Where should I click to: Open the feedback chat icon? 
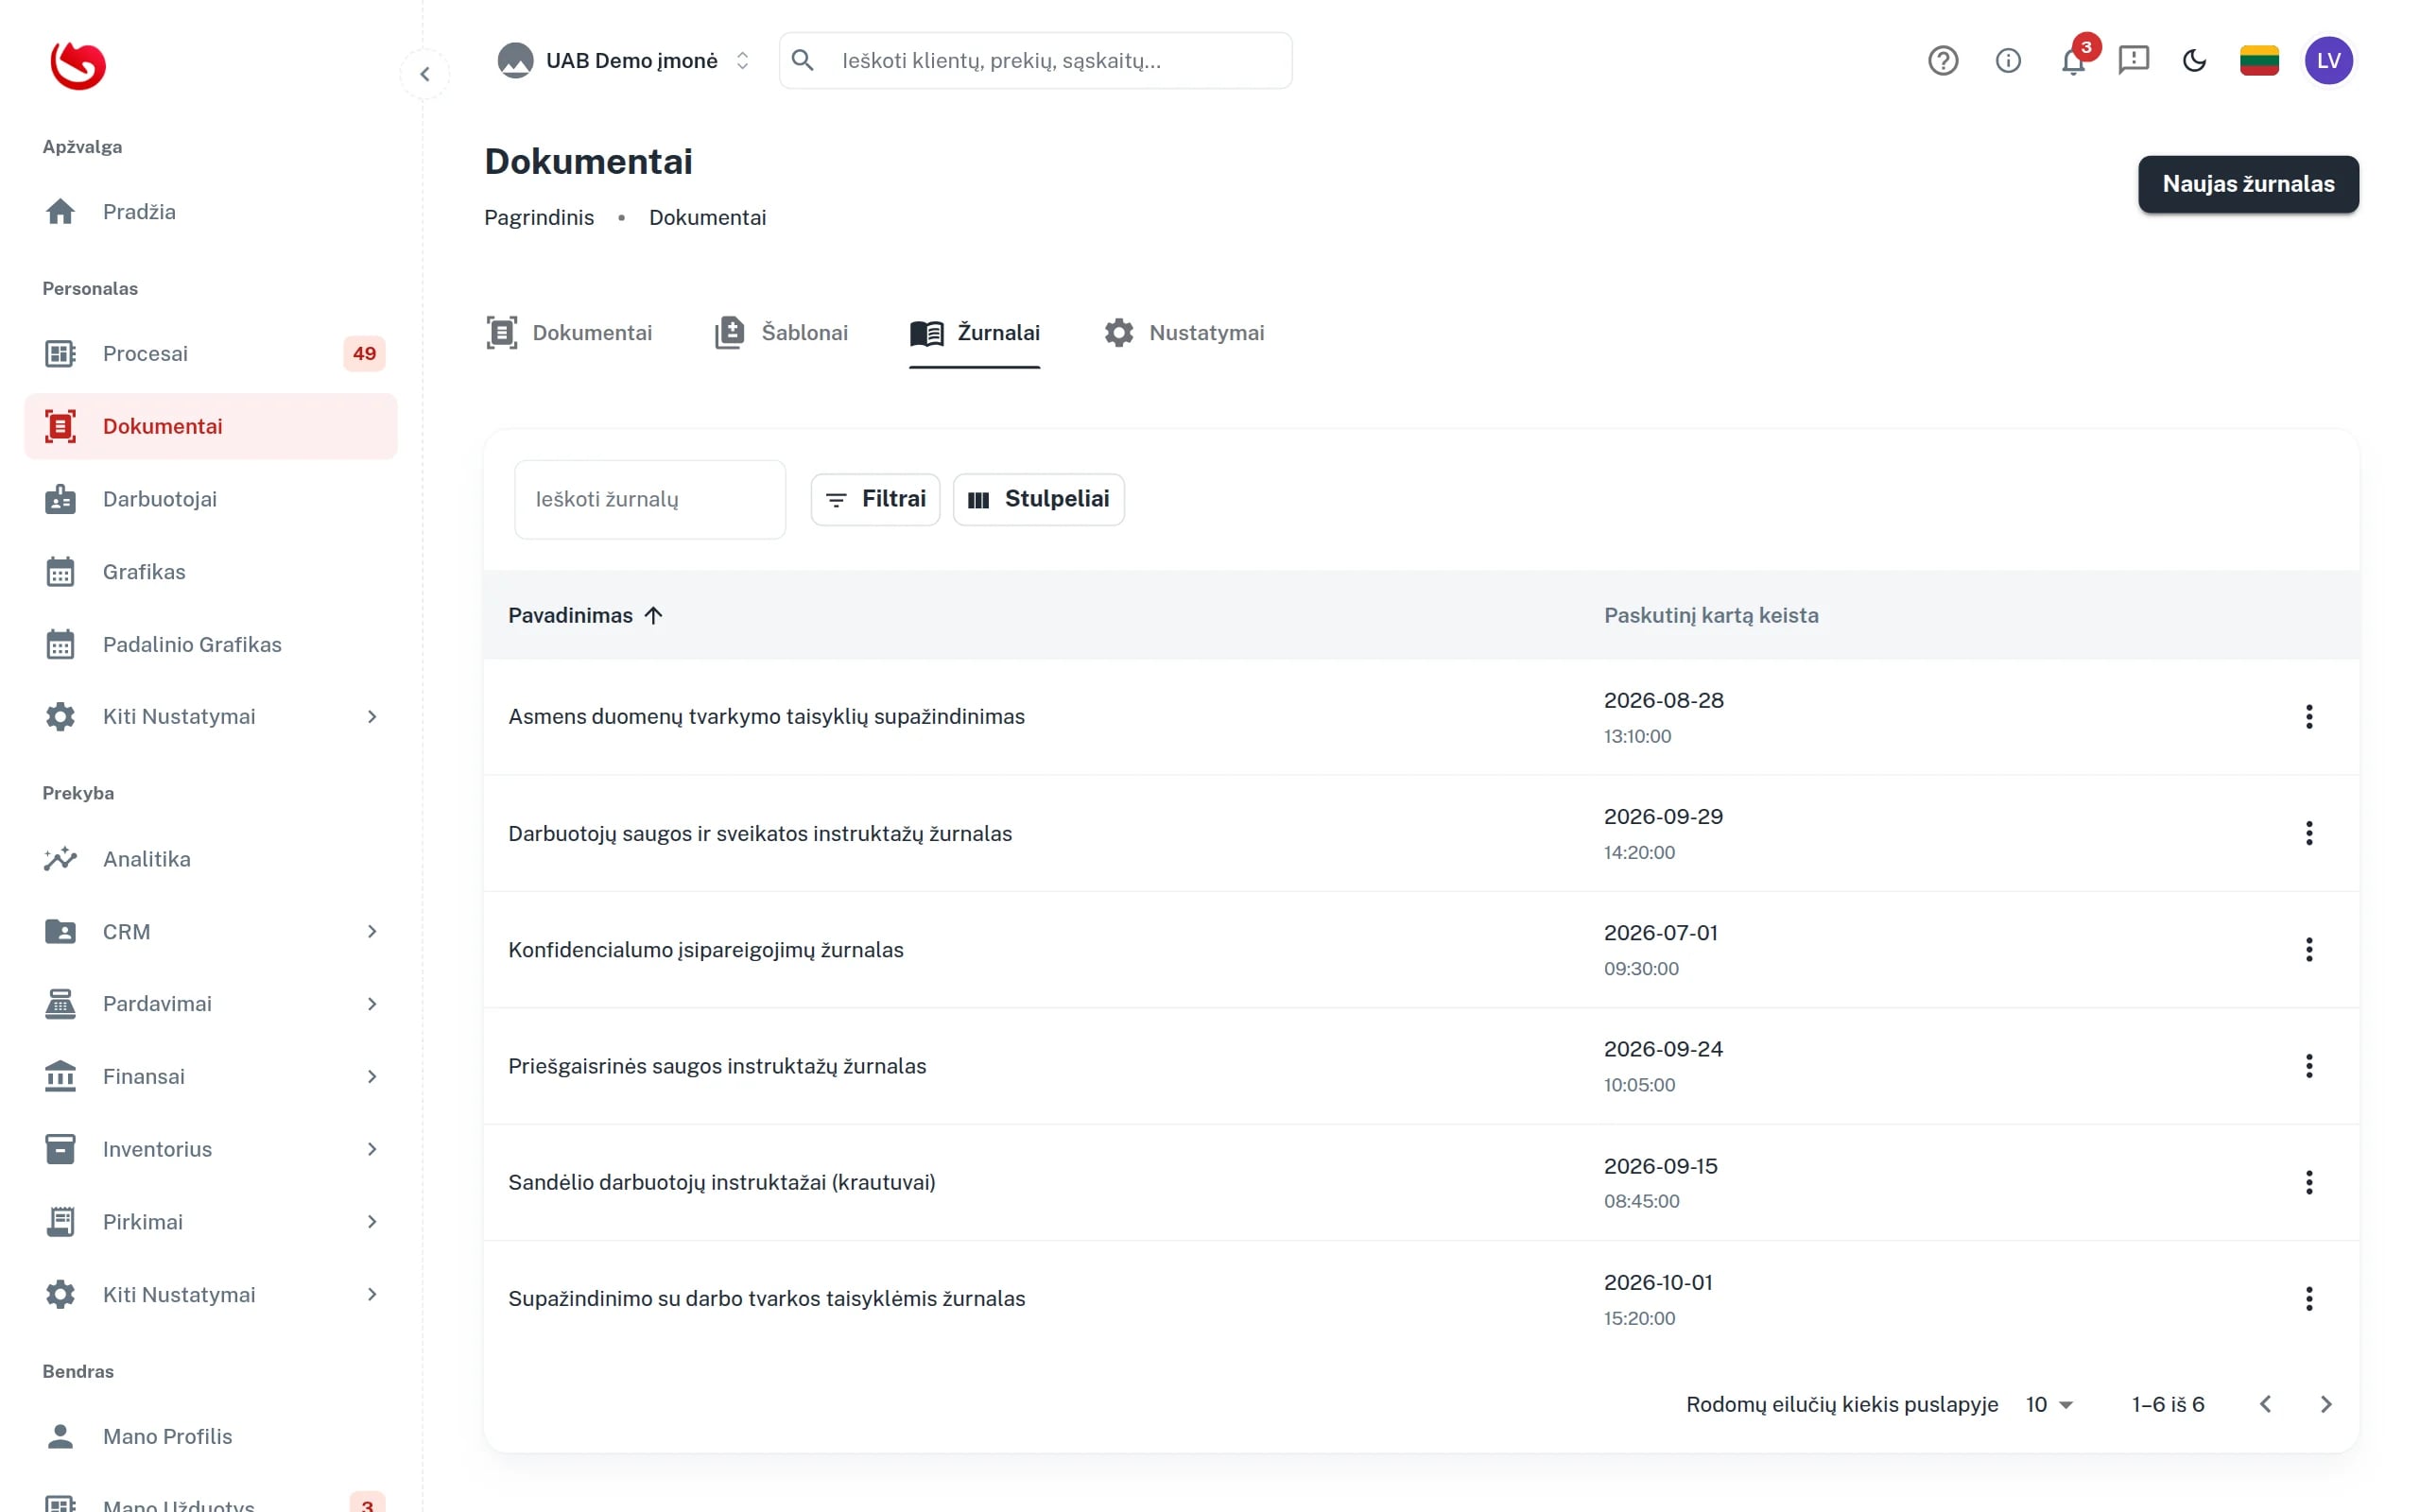2133,61
